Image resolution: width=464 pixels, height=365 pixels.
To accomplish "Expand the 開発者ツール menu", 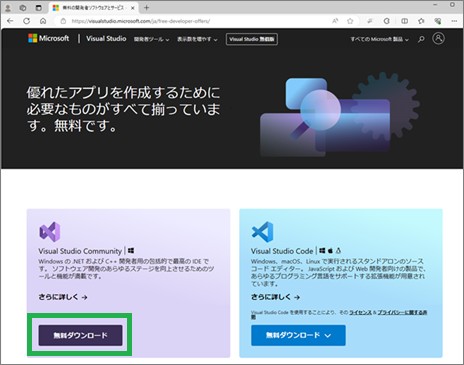I will pos(151,39).
